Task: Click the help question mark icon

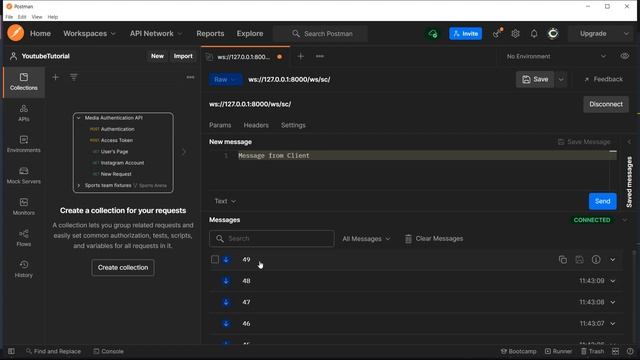Action: (630, 351)
